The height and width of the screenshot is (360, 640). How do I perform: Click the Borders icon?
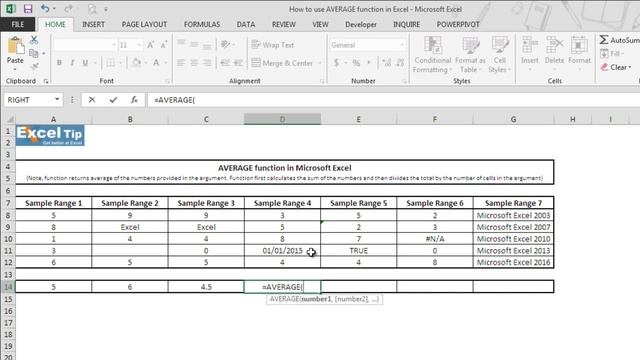click(110, 63)
